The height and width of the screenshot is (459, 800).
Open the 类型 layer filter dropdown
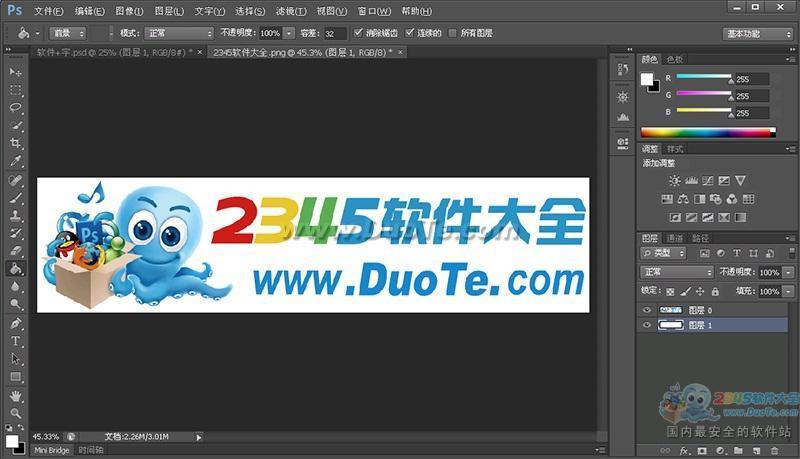663,253
